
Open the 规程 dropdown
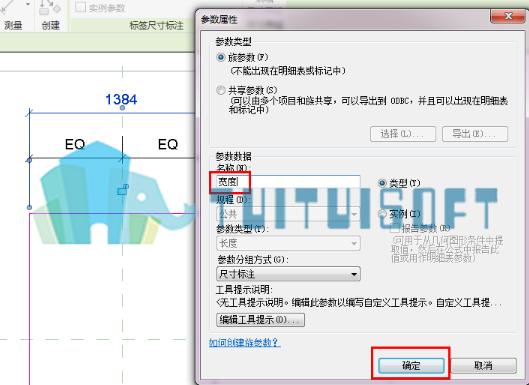click(288, 214)
